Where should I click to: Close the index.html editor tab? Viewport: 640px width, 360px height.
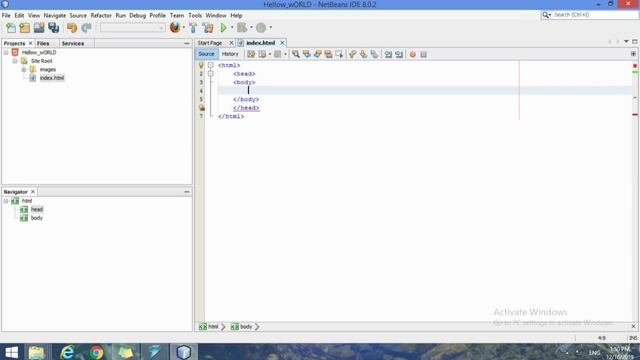tap(282, 43)
